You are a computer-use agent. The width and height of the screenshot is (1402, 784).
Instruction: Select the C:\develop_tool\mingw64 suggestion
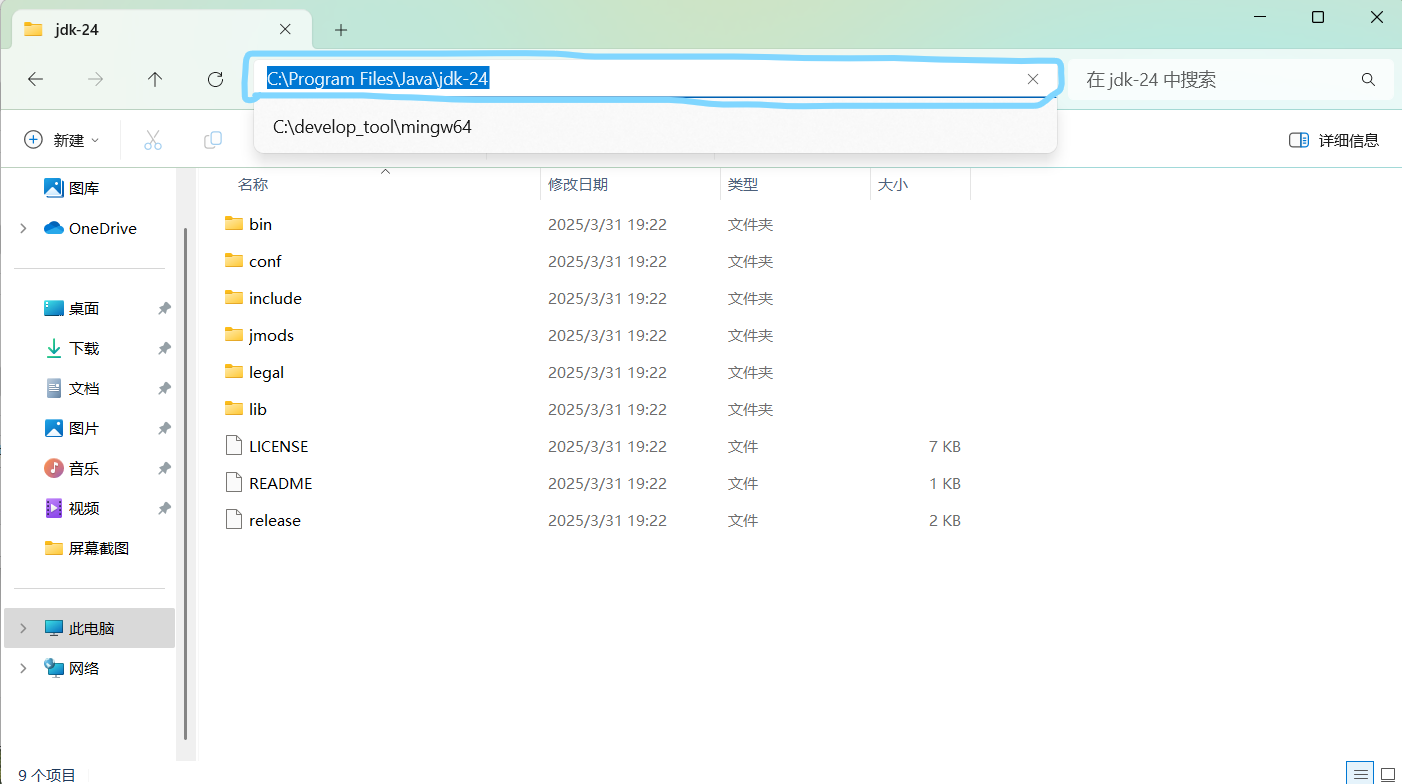(x=372, y=127)
